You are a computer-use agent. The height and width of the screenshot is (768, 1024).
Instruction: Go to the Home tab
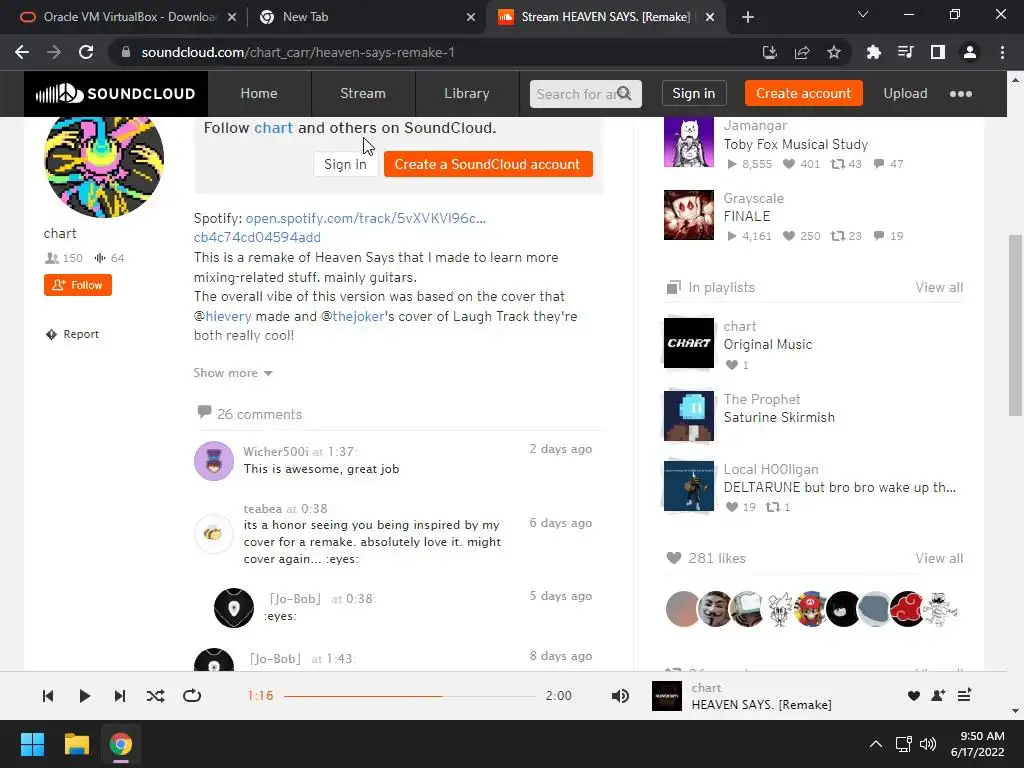(x=259, y=93)
